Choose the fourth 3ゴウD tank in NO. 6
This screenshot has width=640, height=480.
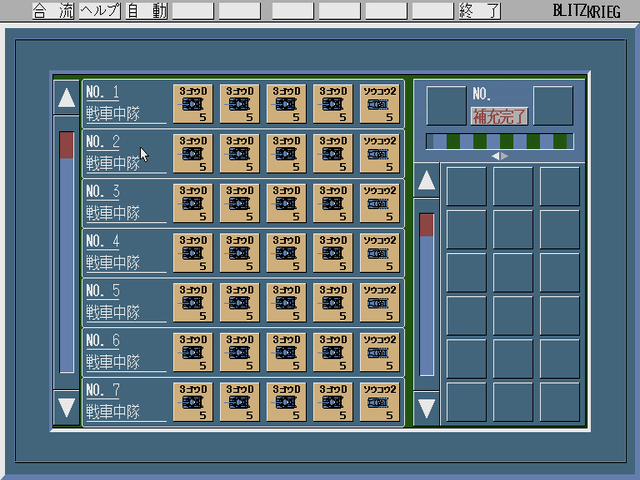click(x=333, y=354)
